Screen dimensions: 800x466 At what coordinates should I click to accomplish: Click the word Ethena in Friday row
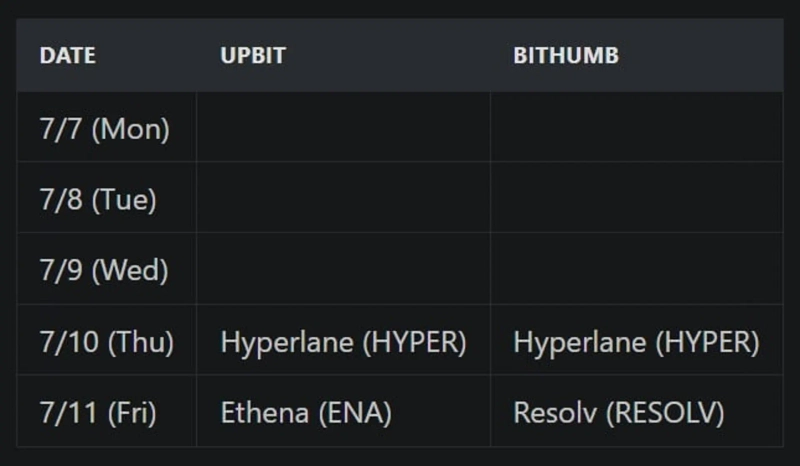[x=261, y=412]
